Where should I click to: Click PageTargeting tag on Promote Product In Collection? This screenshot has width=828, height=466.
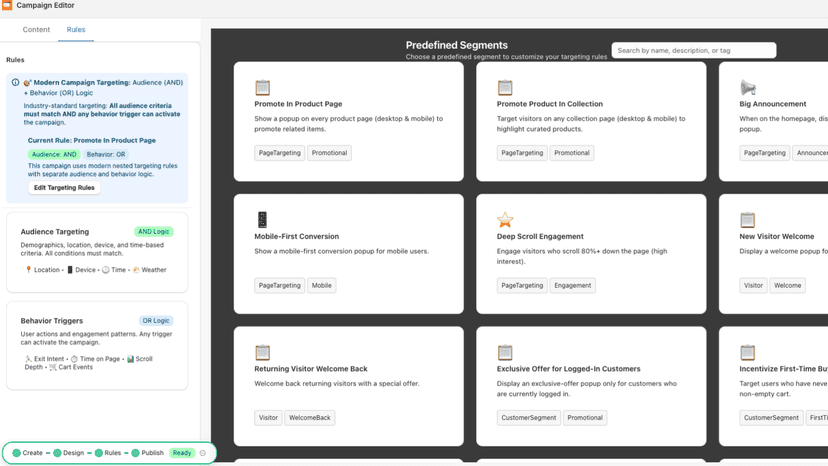coord(522,153)
